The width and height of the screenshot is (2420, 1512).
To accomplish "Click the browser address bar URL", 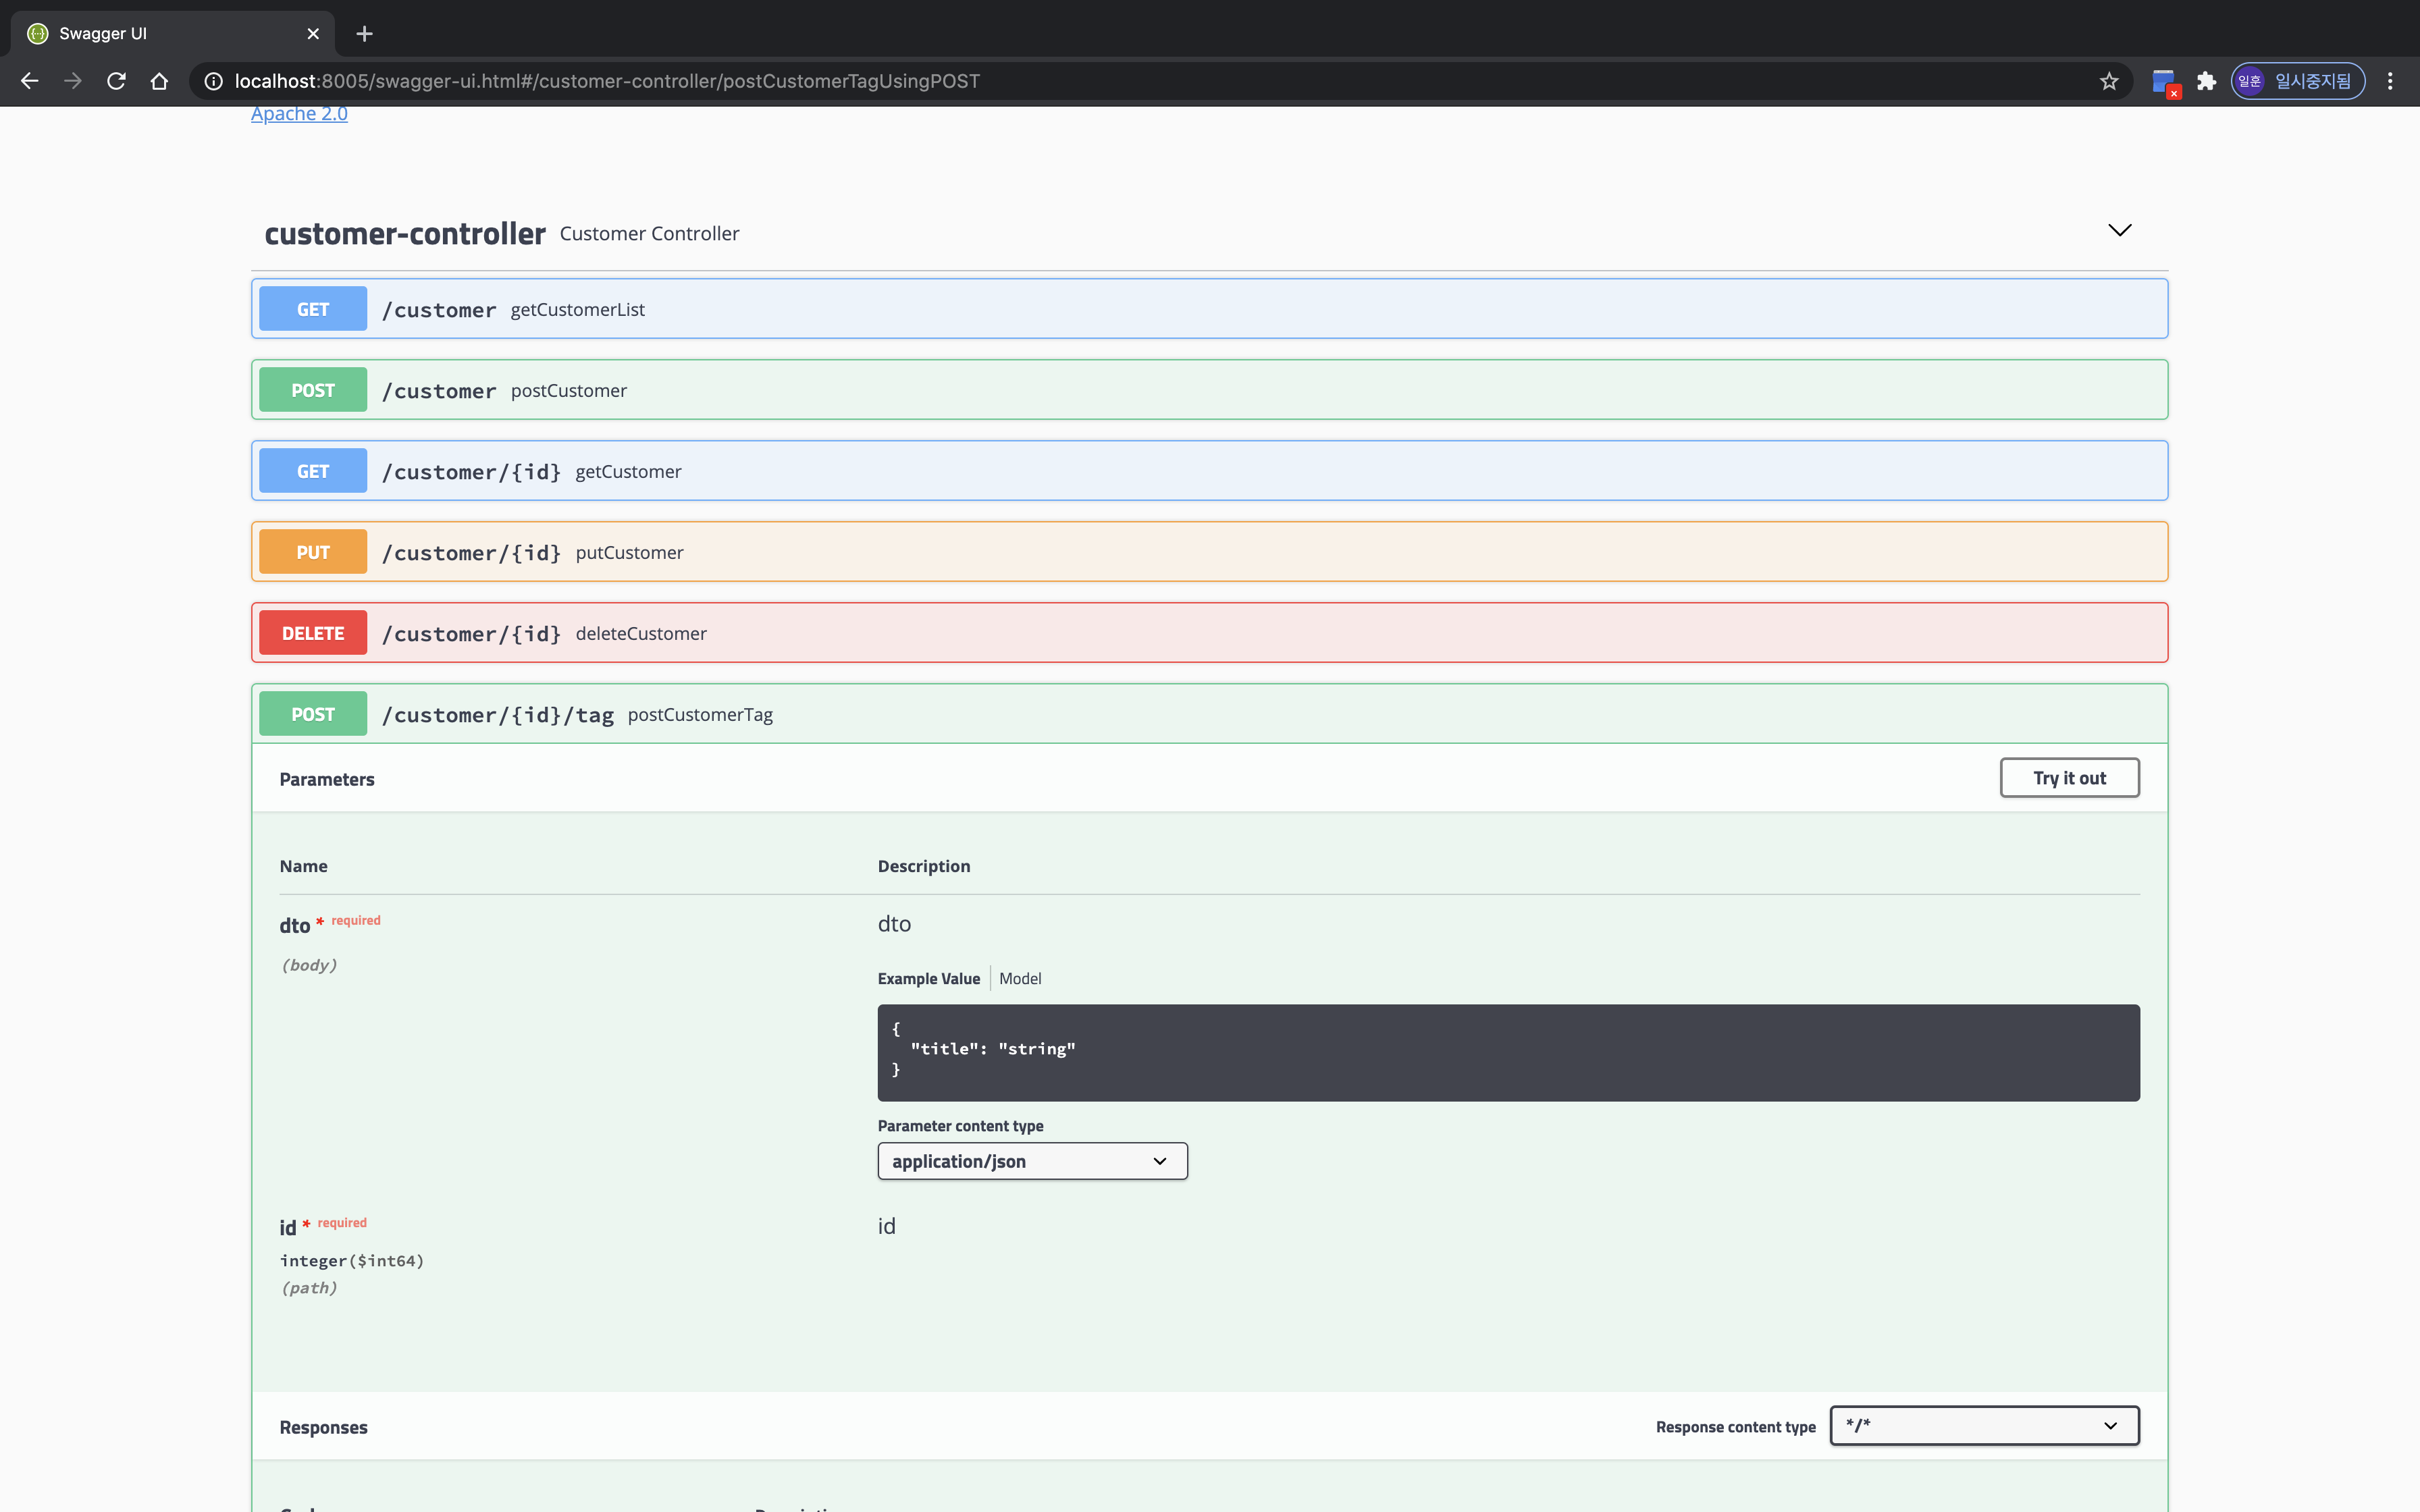I will pyautogui.click(x=606, y=81).
